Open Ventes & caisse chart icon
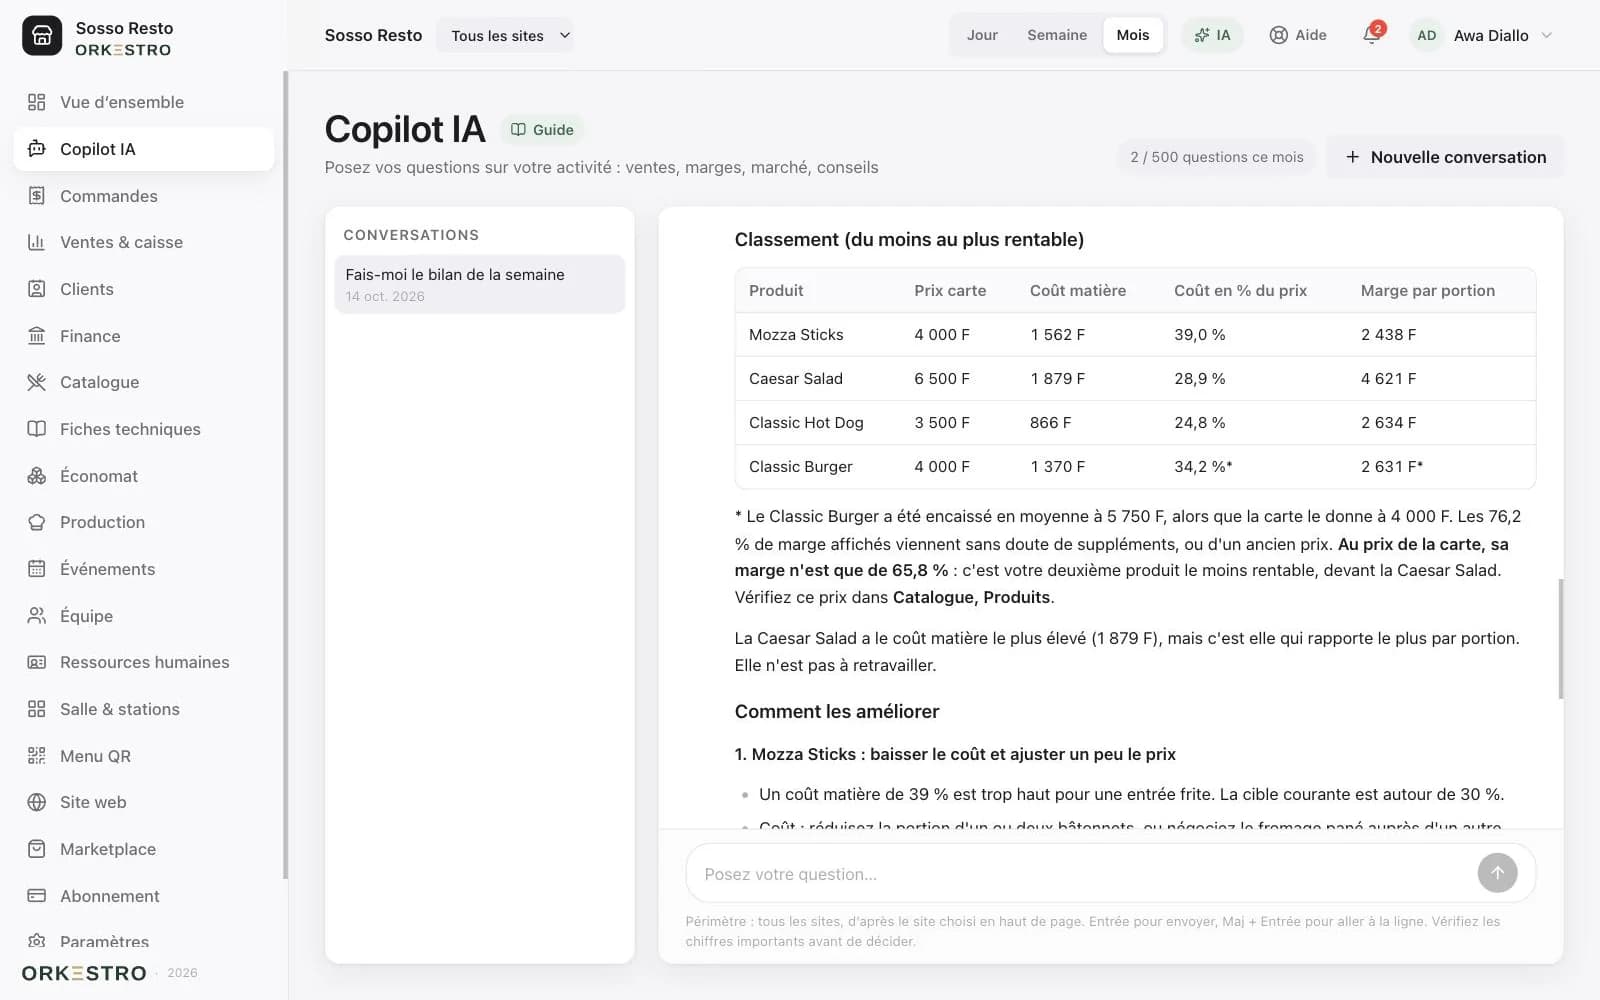The width and height of the screenshot is (1600, 1000). (x=37, y=242)
